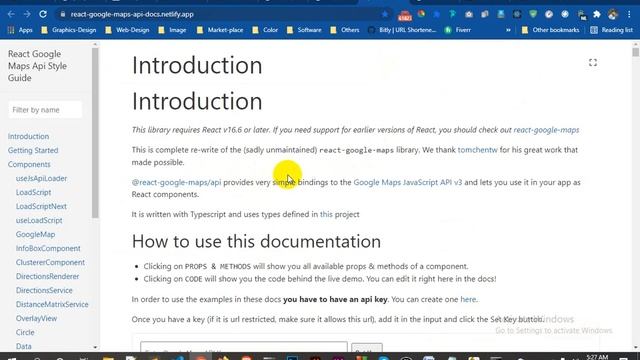This screenshot has width=640, height=360.
Task: Open the Other bookmarks folder
Action: click(550, 30)
